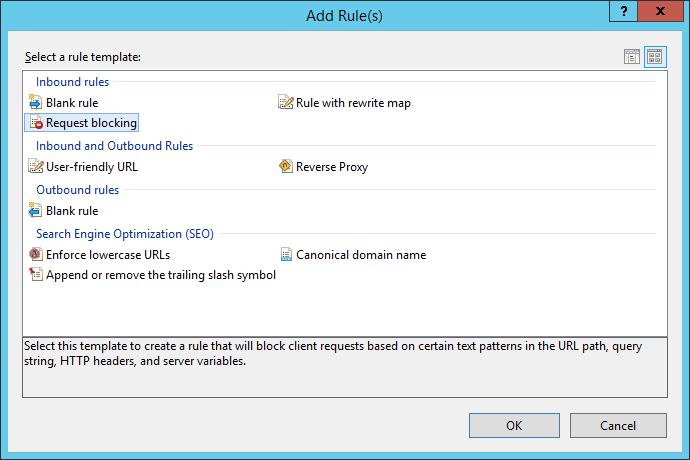Click the Inbound rules group header
This screenshot has height=460, width=690.
click(73, 82)
